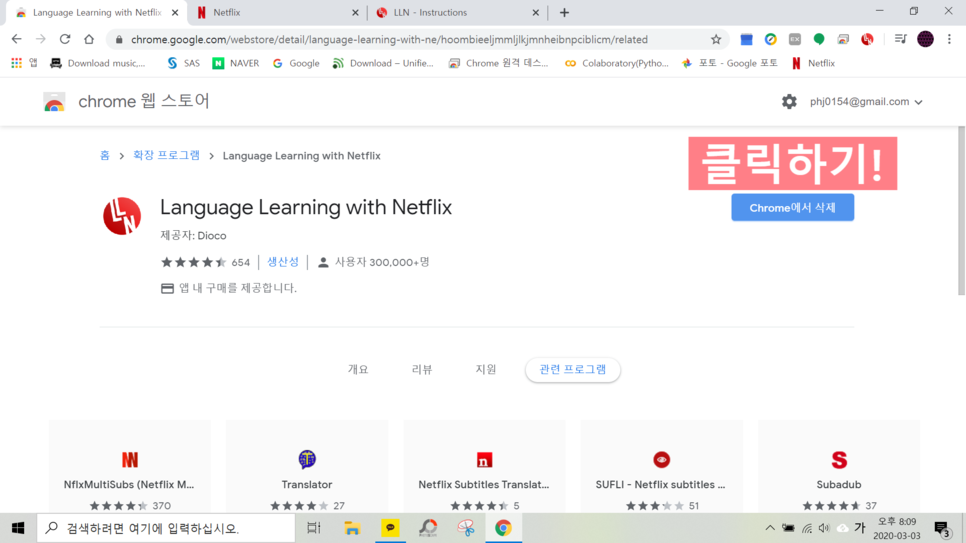Click the page vertical scrollbar
Viewport: 966px width, 543px height.
click(960, 211)
